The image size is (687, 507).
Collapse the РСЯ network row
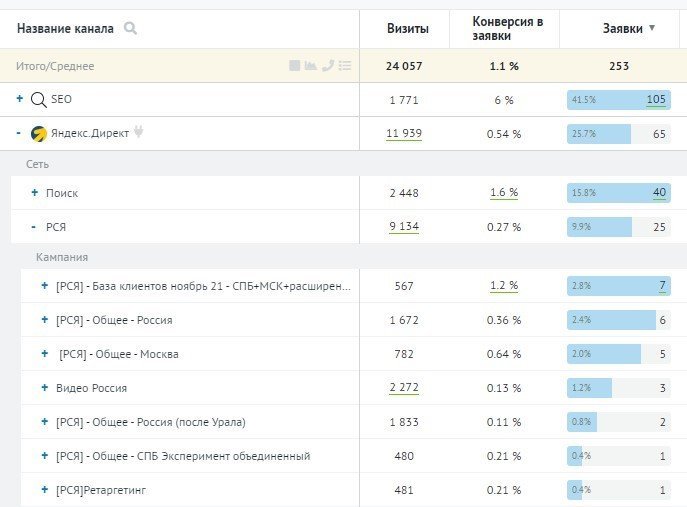coord(35,227)
